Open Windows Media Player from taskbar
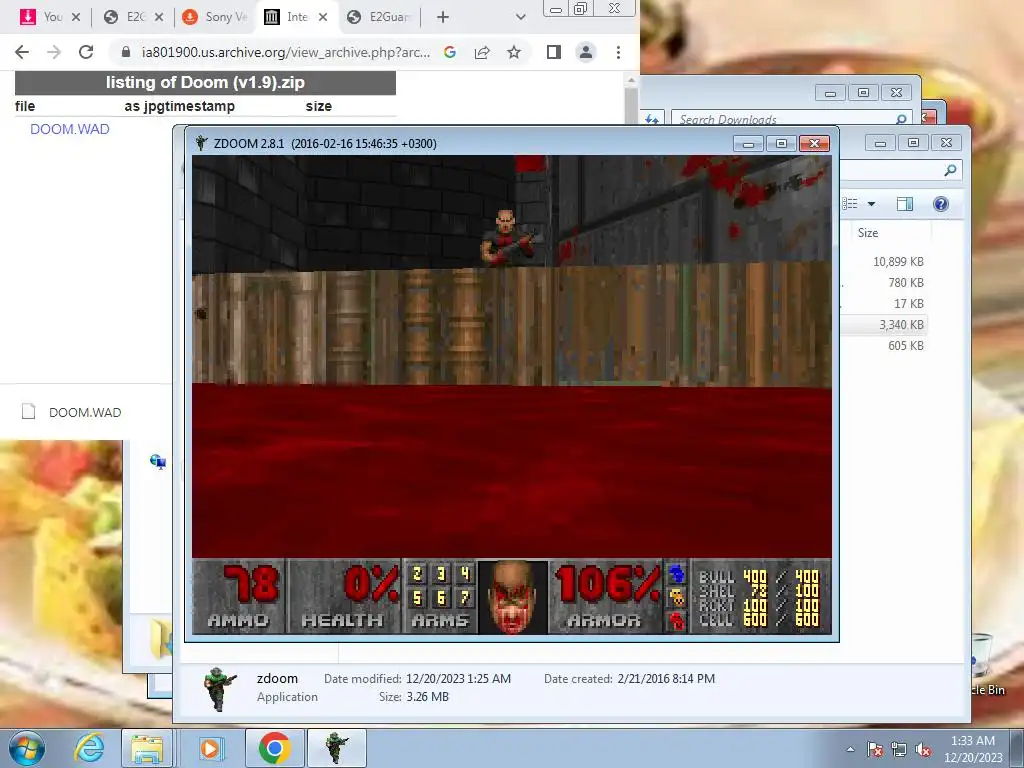 coord(210,748)
